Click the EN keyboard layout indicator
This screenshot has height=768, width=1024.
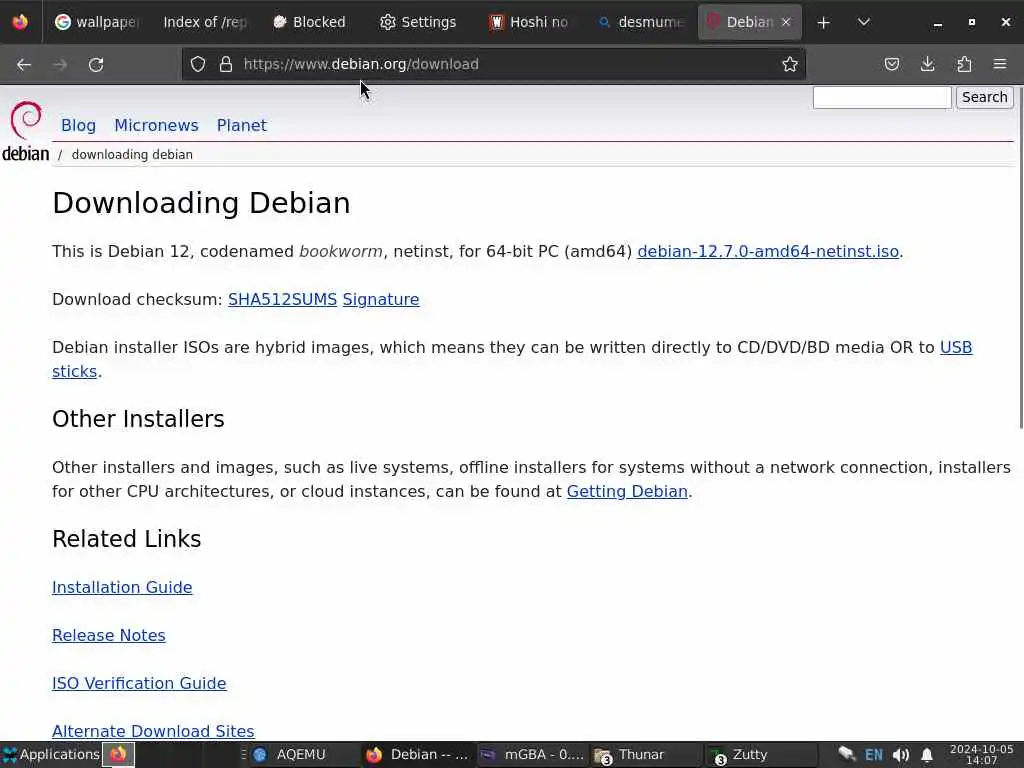874,755
